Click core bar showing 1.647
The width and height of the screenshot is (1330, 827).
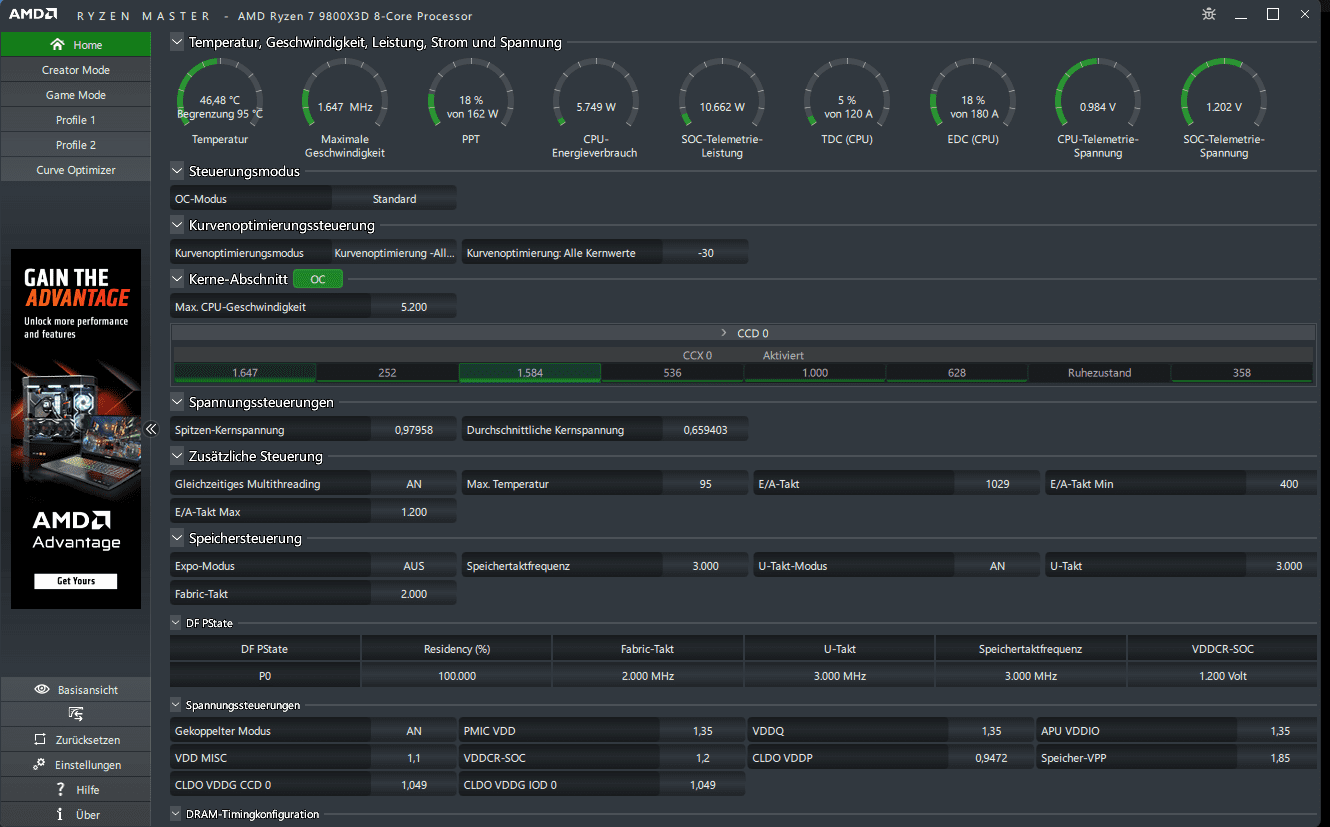244,373
